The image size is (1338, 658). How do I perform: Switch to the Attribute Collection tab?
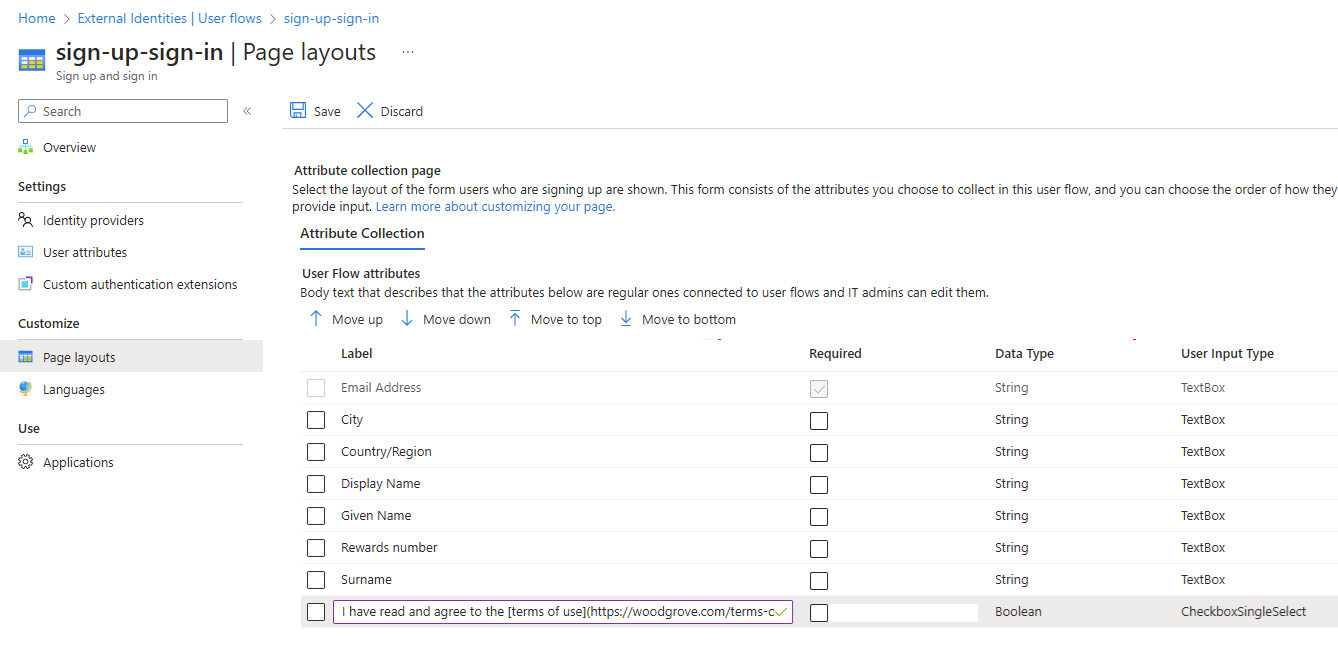(x=362, y=233)
